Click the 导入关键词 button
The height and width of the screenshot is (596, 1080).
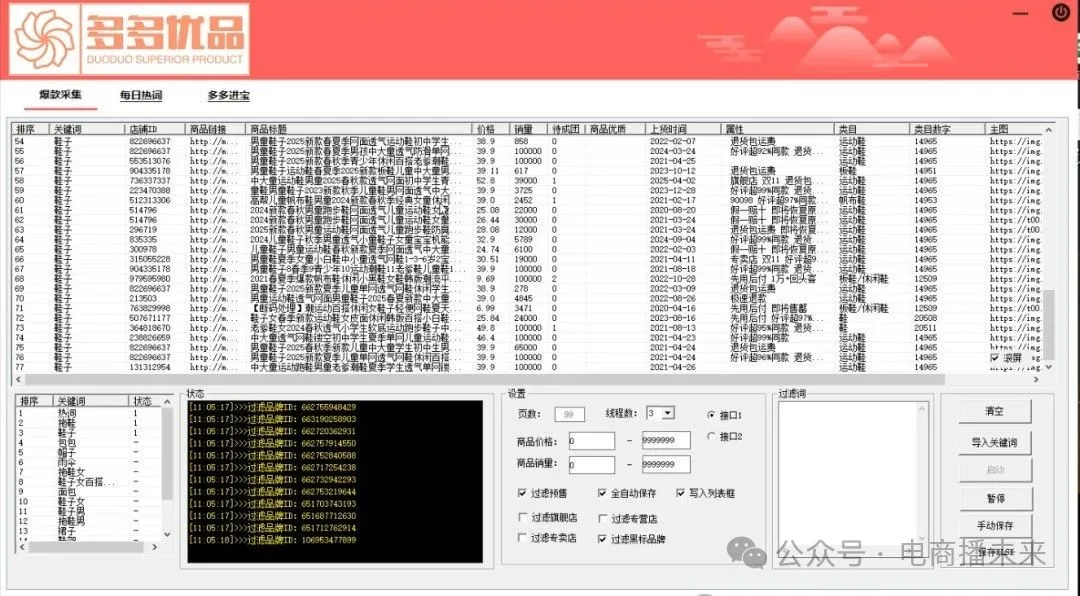pos(993,442)
